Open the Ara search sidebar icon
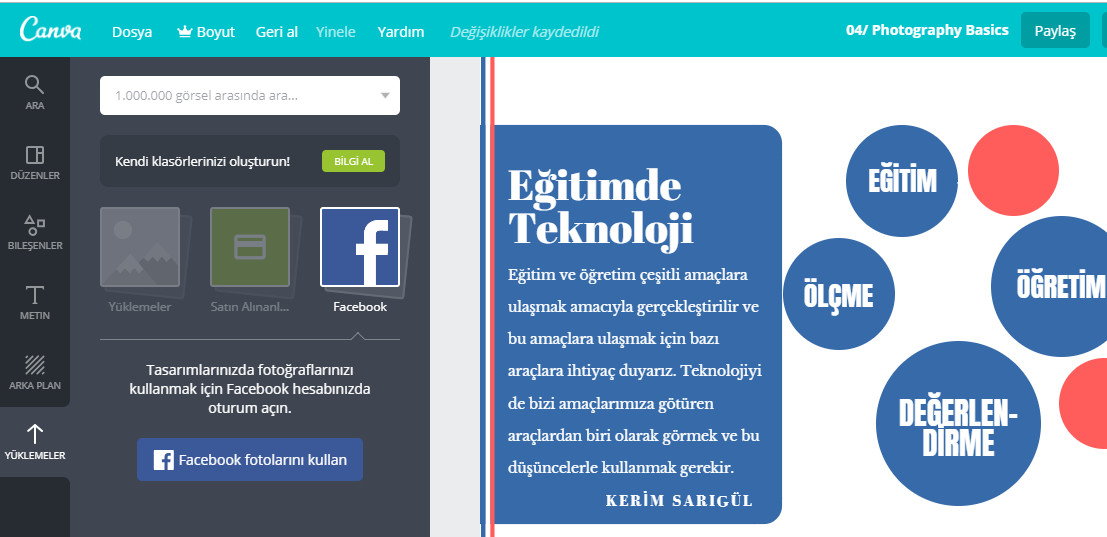 35,92
